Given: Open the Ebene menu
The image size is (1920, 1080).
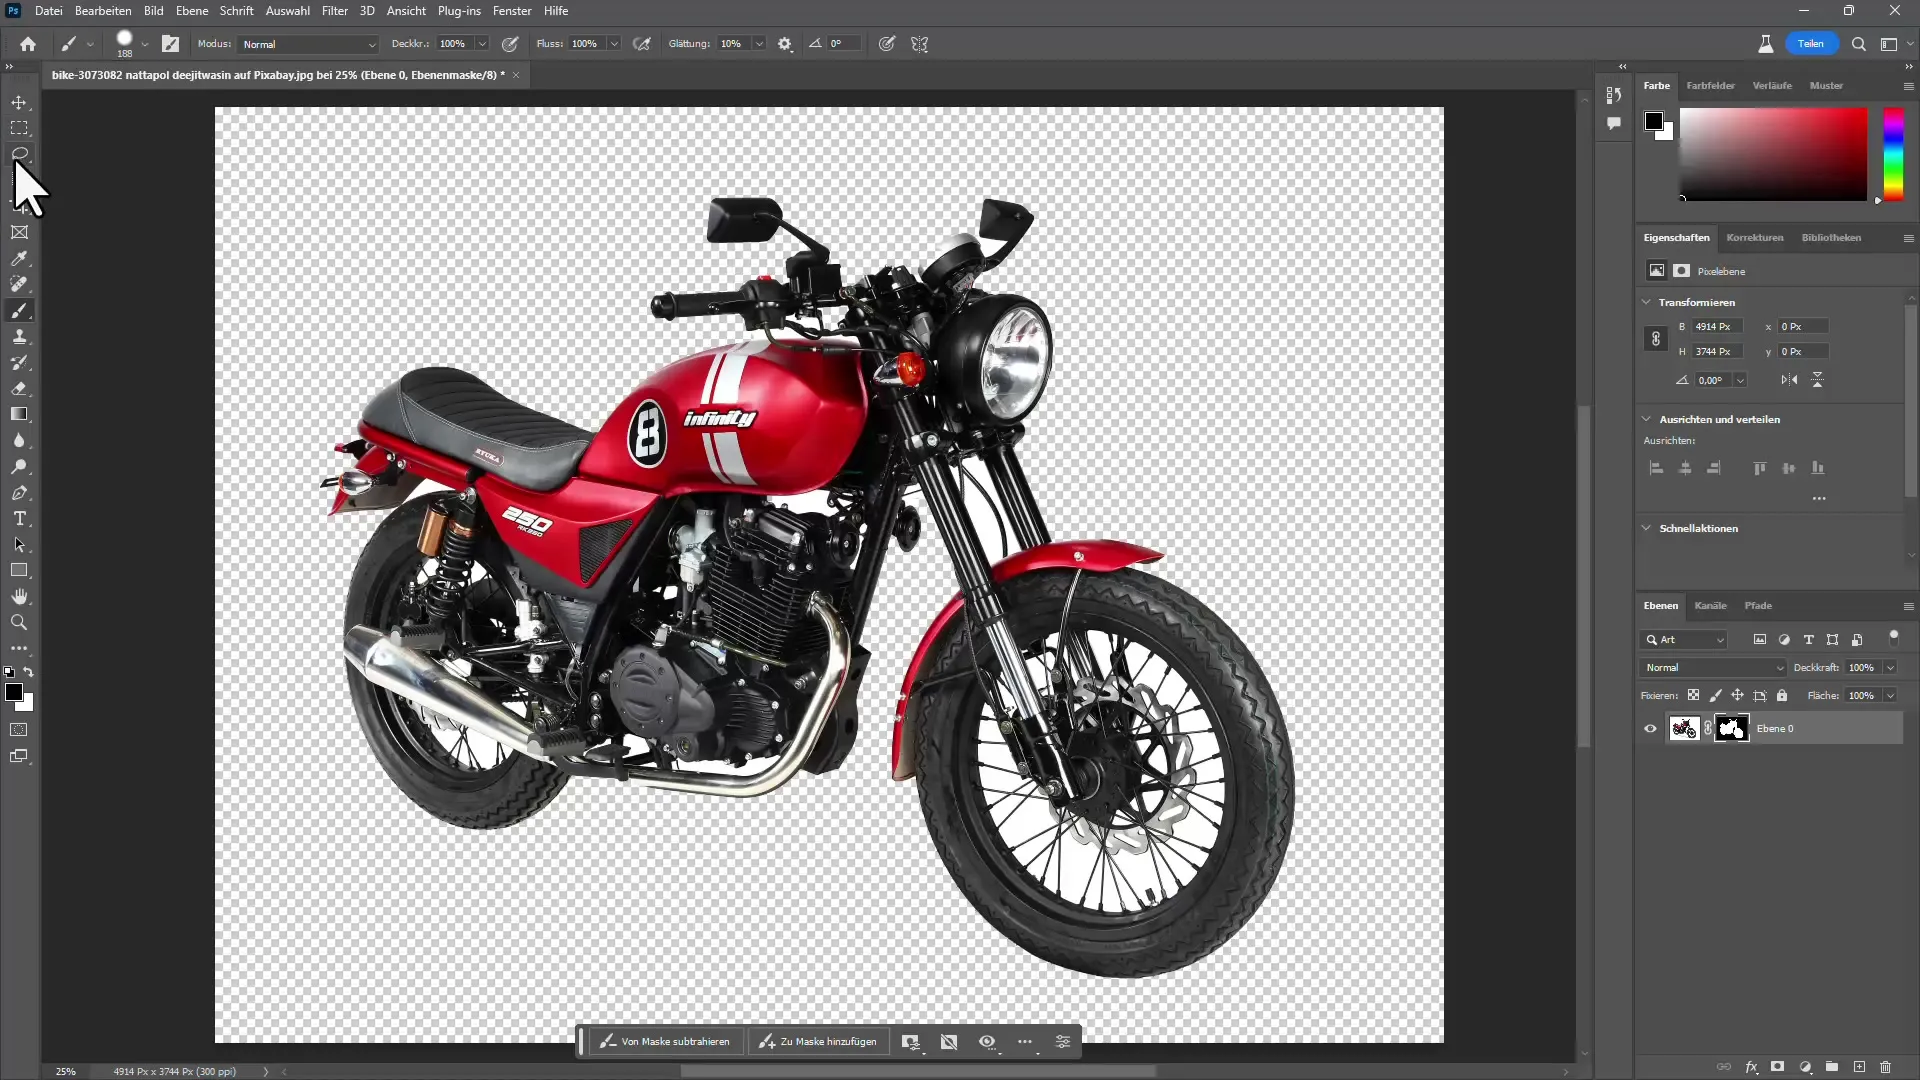Looking at the screenshot, I should pyautogui.click(x=191, y=11).
